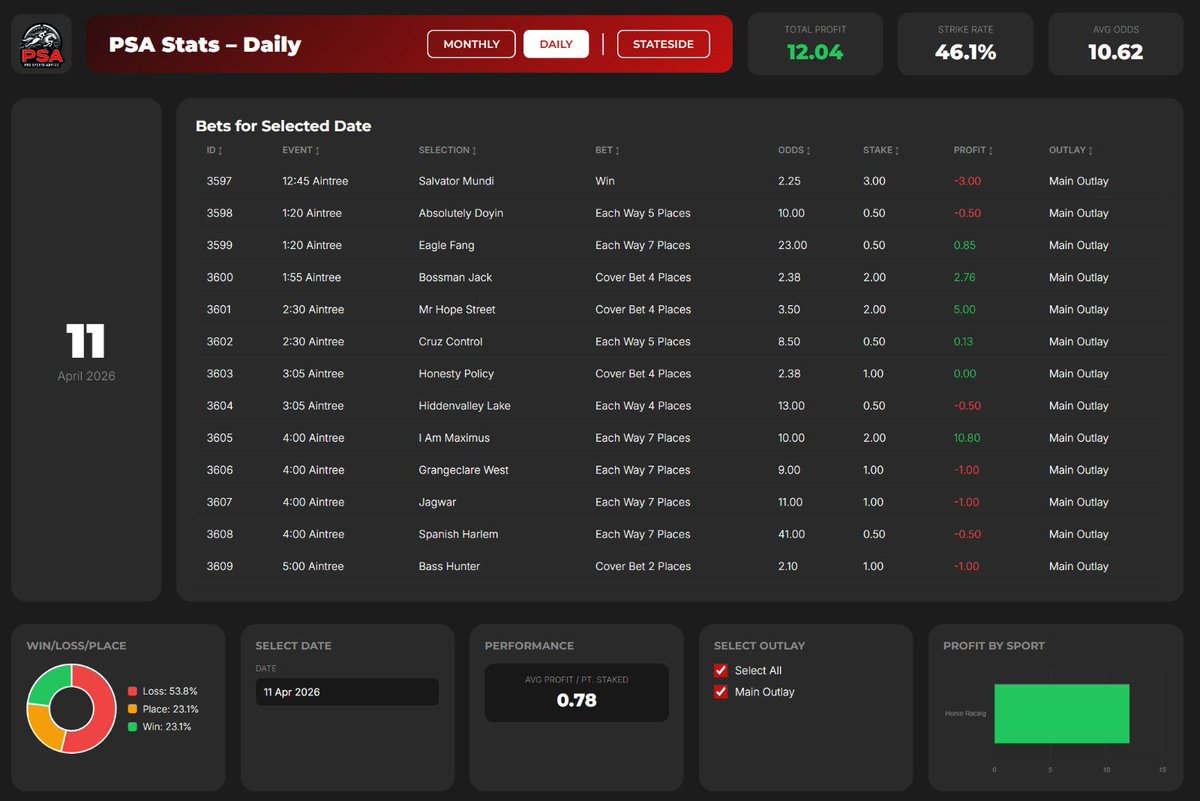Switch to the Monthly stats view
This screenshot has width=1200, height=801.
(471, 44)
